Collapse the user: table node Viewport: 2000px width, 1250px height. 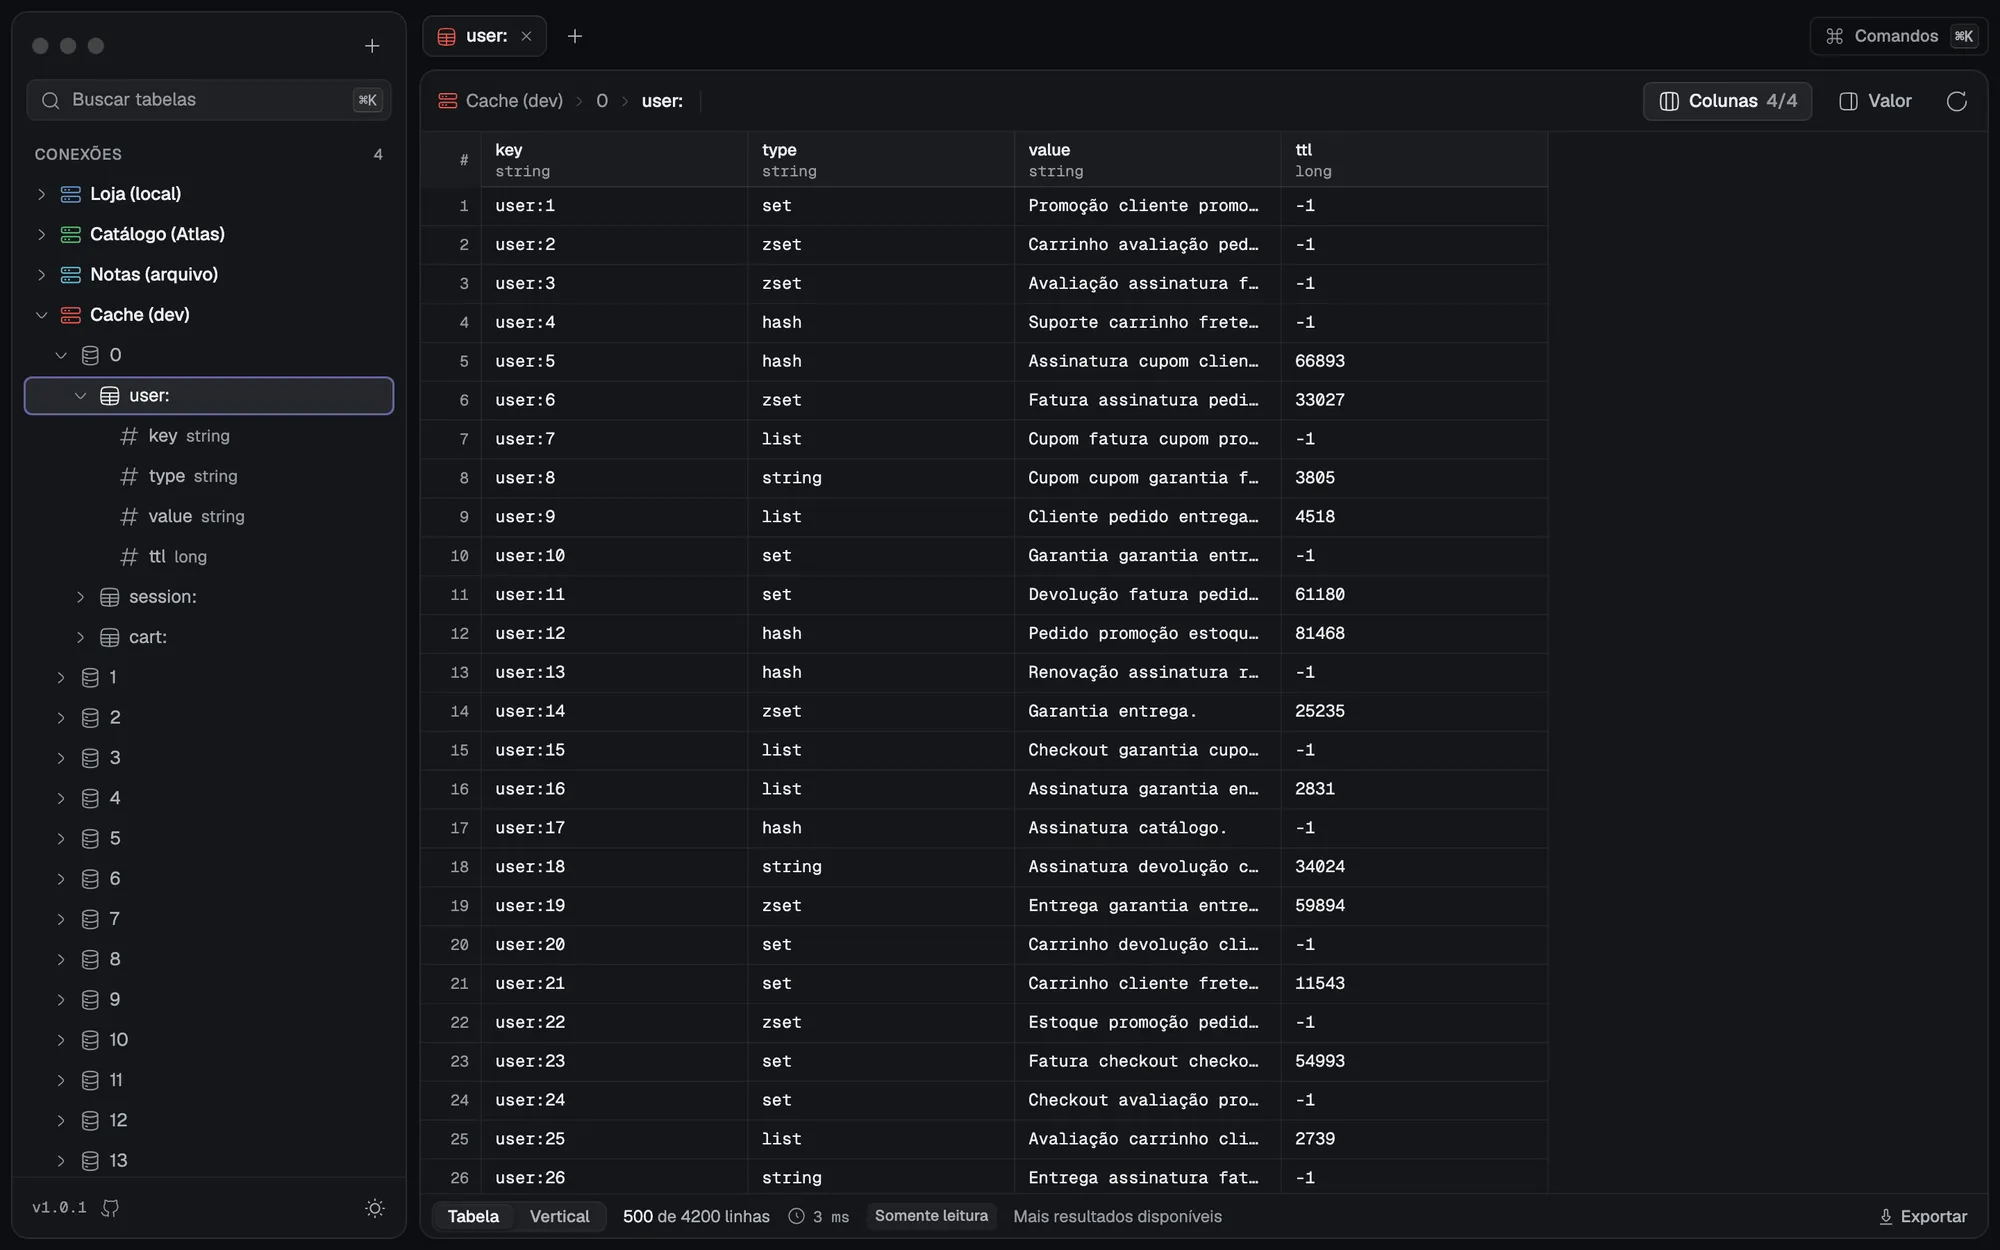[80, 396]
